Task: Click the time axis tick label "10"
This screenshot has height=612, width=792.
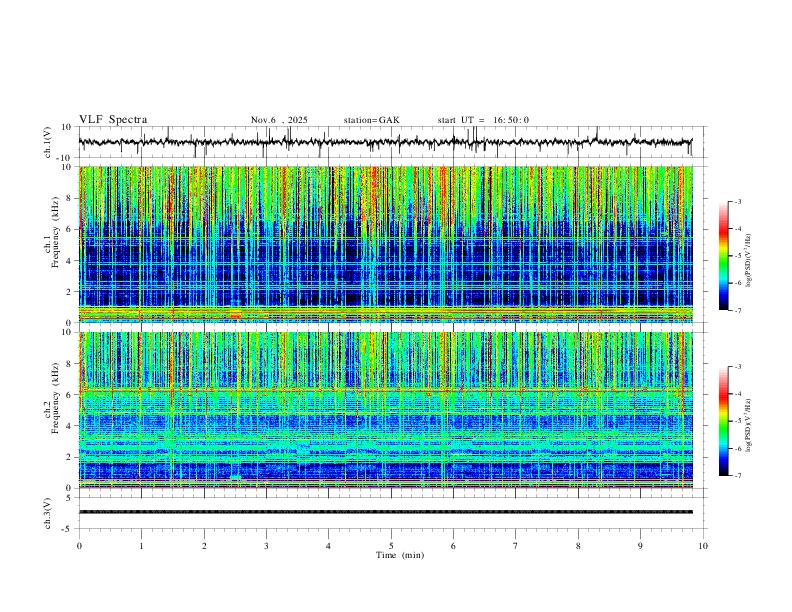Action: (703, 546)
